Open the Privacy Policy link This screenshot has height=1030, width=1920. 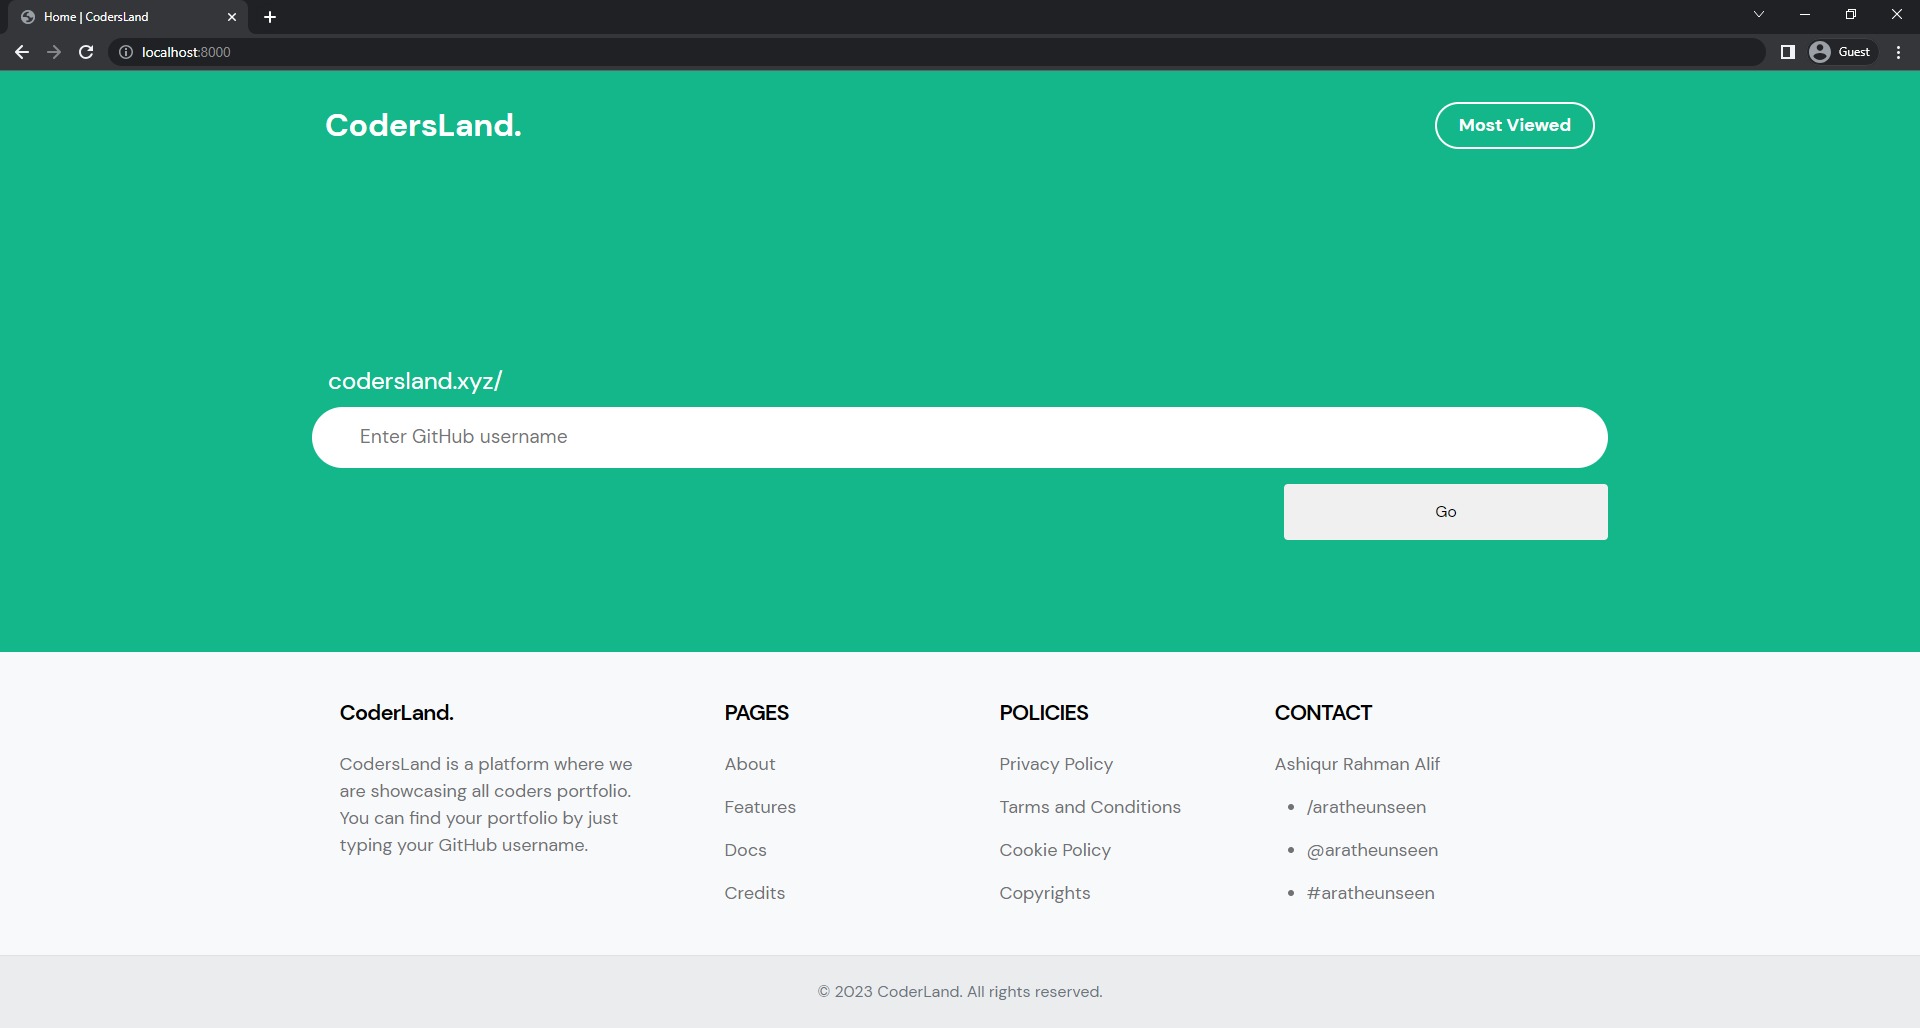pos(1056,764)
